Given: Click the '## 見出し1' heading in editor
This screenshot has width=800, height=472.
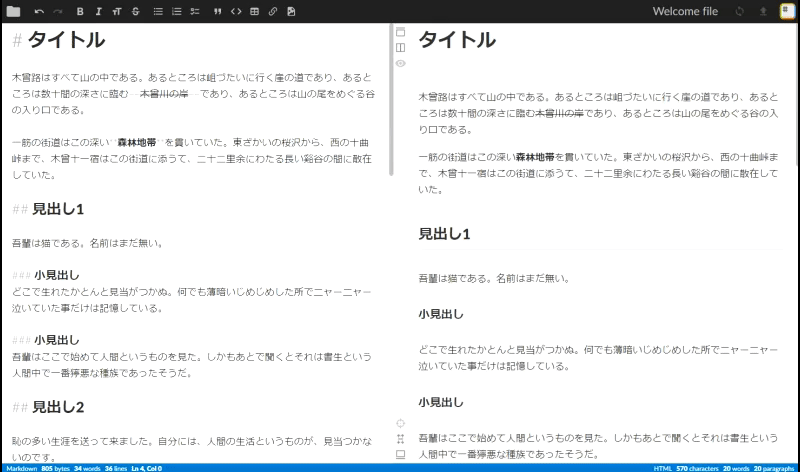Looking at the screenshot, I should click(x=48, y=209).
